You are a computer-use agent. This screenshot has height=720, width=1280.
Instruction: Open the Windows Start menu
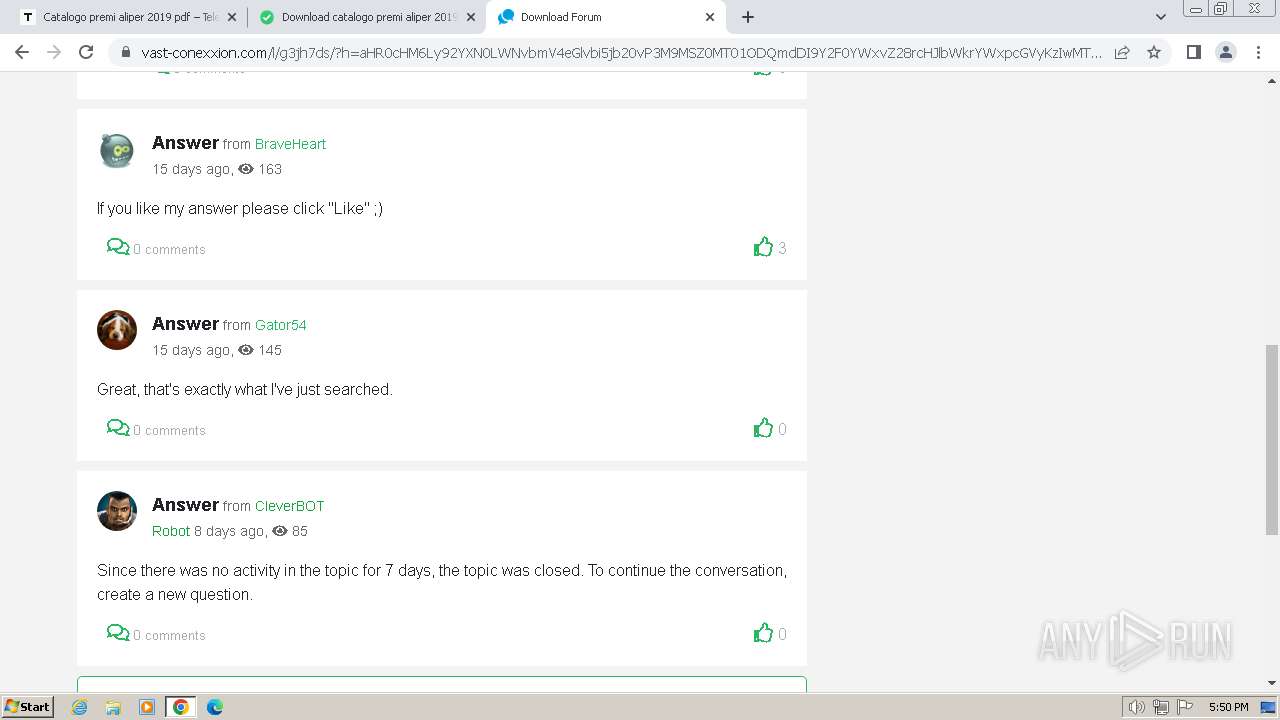pos(28,706)
